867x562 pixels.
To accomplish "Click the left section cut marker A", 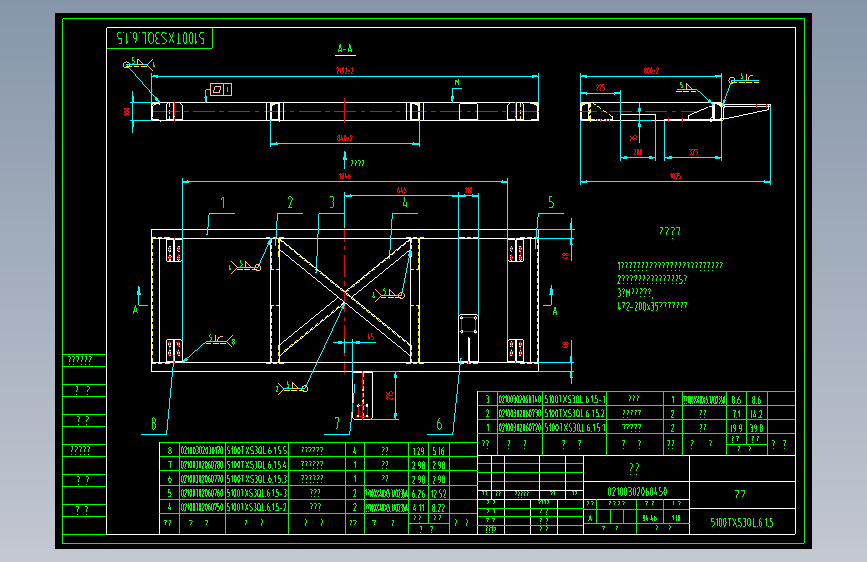I will [135, 310].
